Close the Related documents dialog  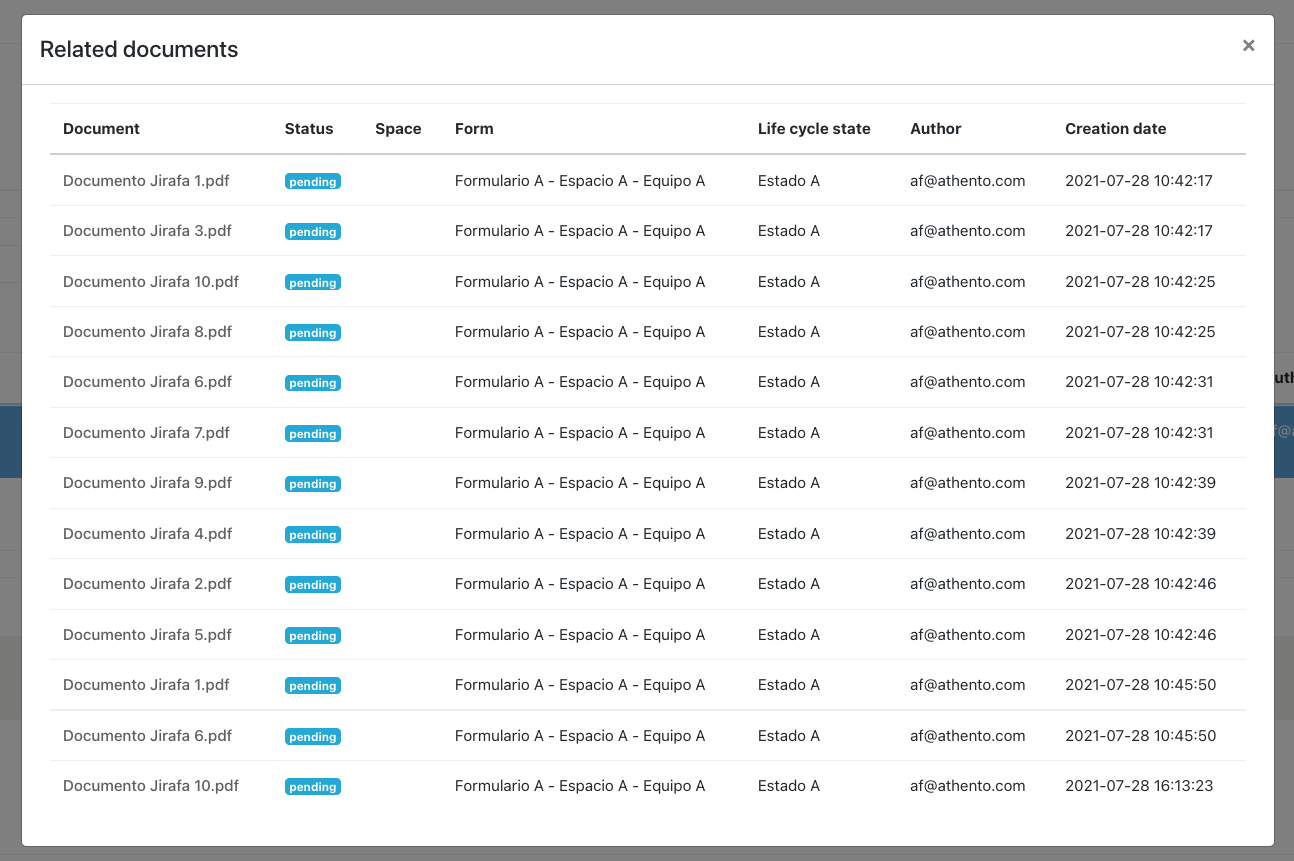point(1248,46)
